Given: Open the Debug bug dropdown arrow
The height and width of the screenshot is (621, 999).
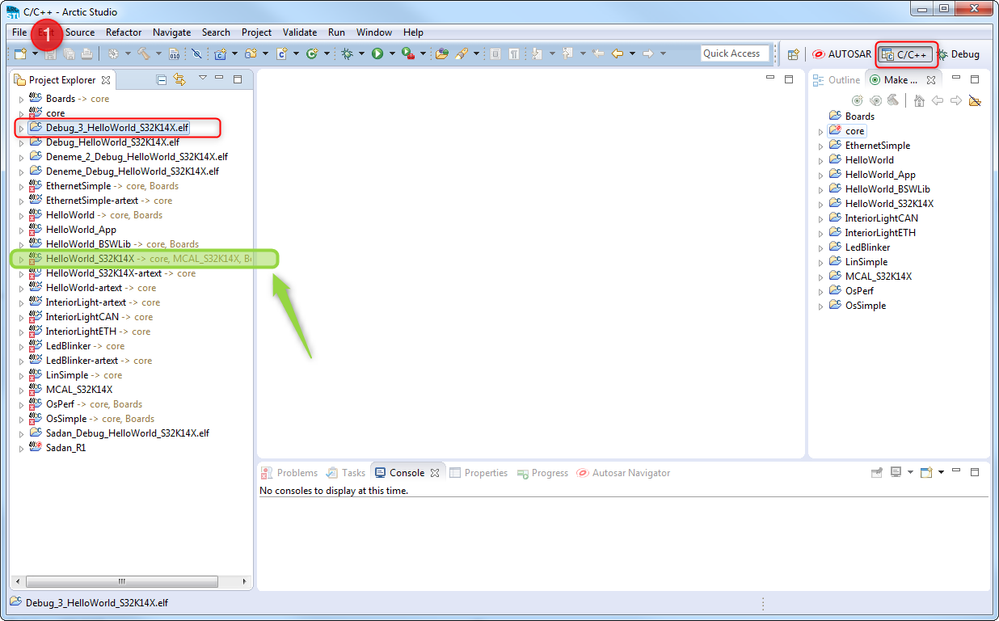Looking at the screenshot, I should (361, 54).
